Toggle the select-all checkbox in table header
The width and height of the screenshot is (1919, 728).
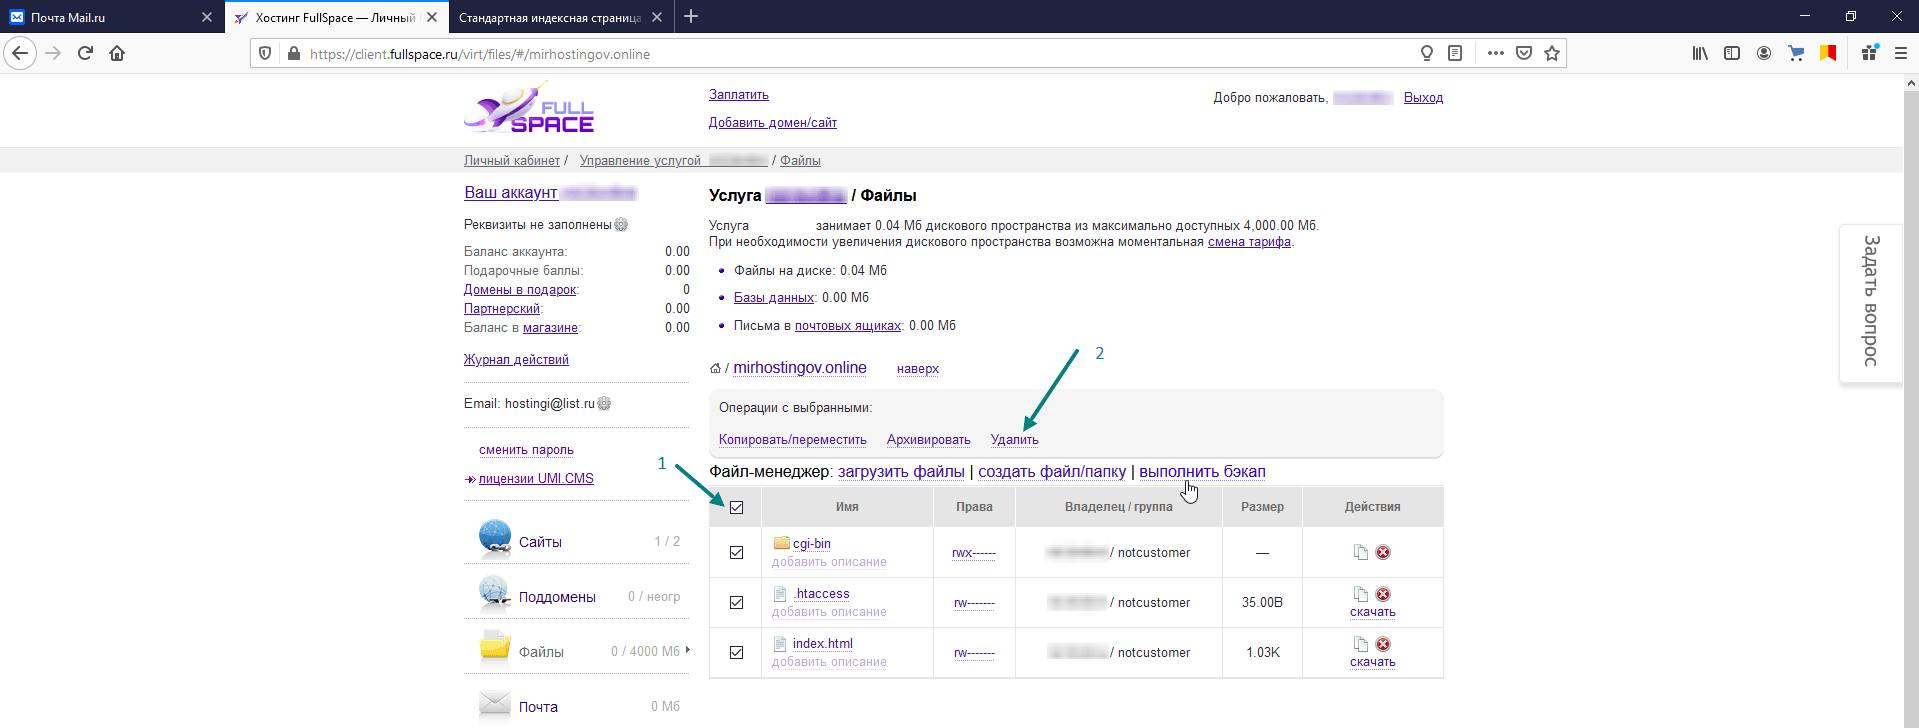pos(737,507)
